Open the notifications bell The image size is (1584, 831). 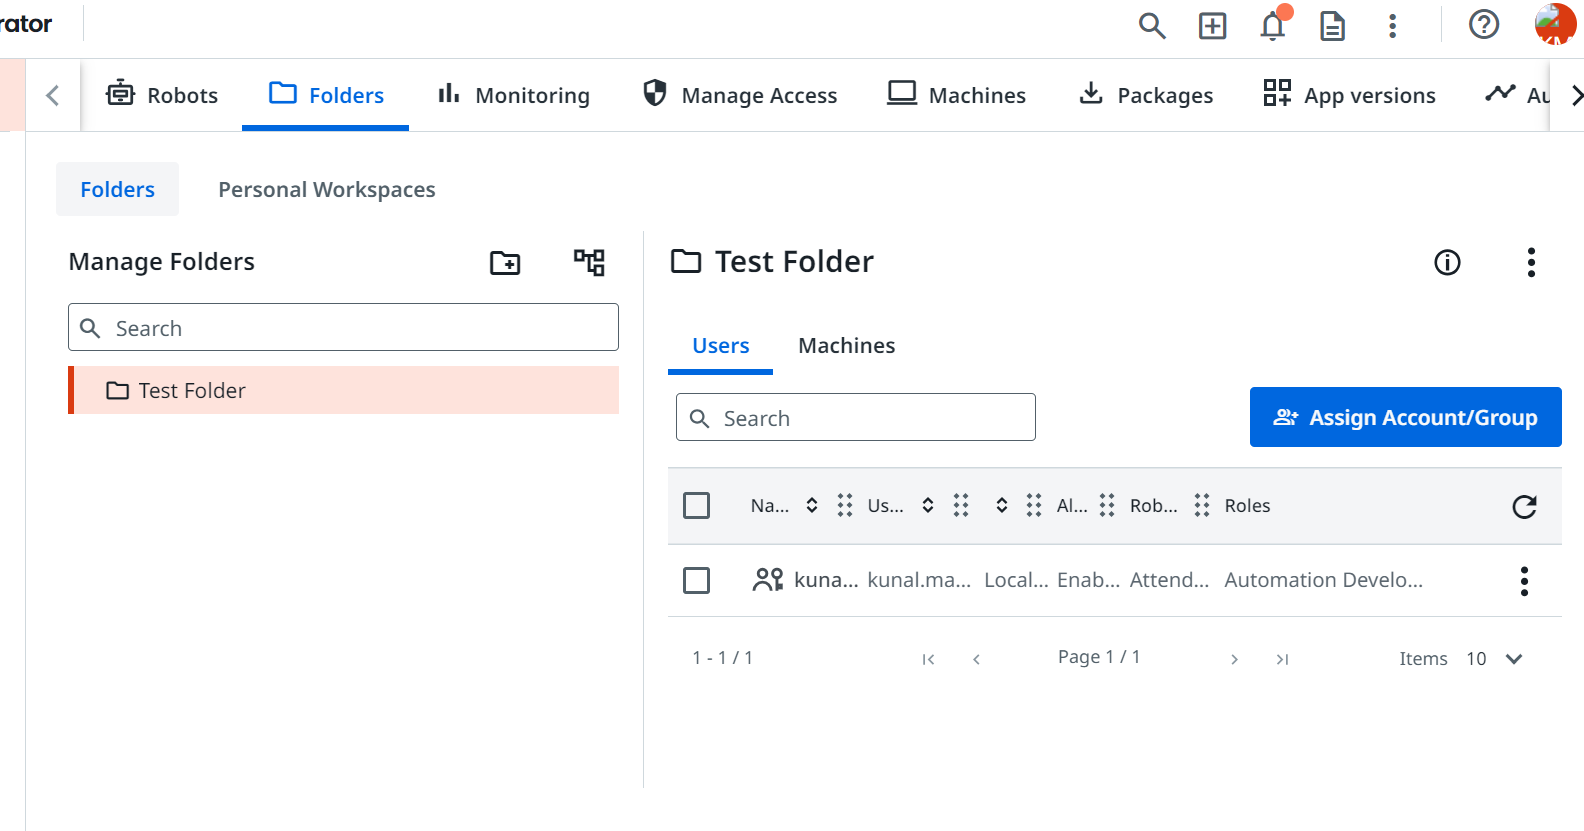tap(1273, 26)
